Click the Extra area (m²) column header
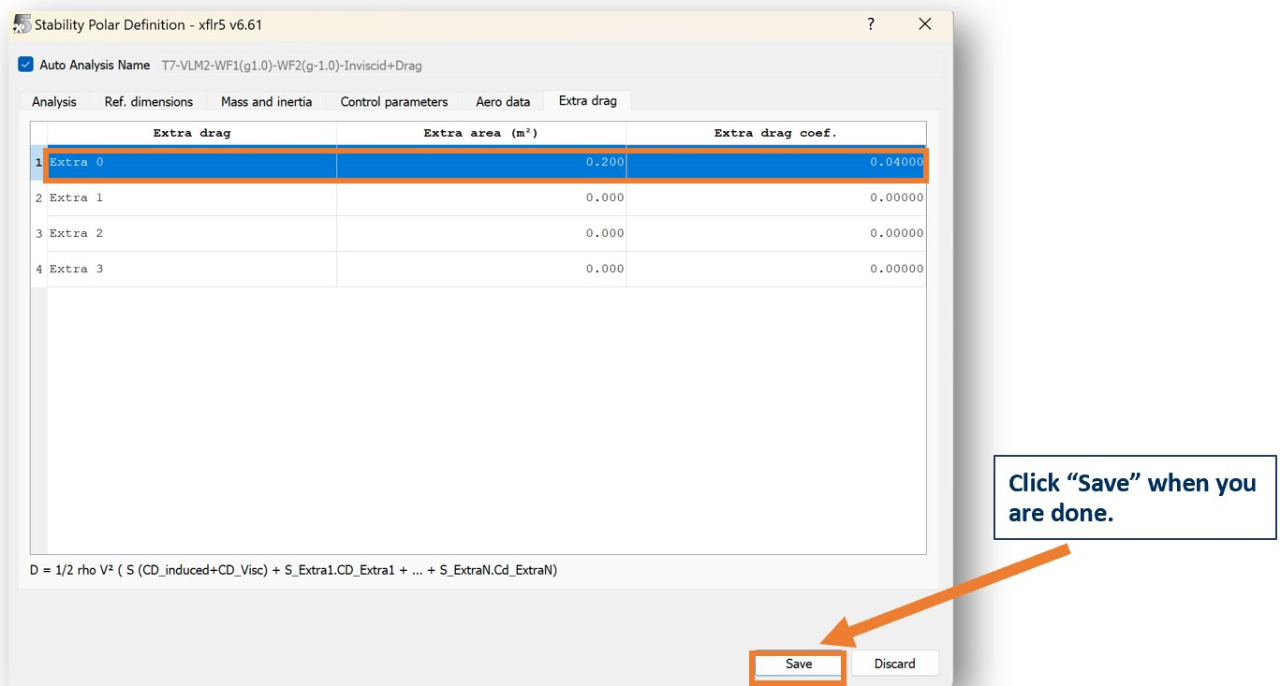The width and height of the screenshot is (1280, 686). pyautogui.click(x=481, y=133)
